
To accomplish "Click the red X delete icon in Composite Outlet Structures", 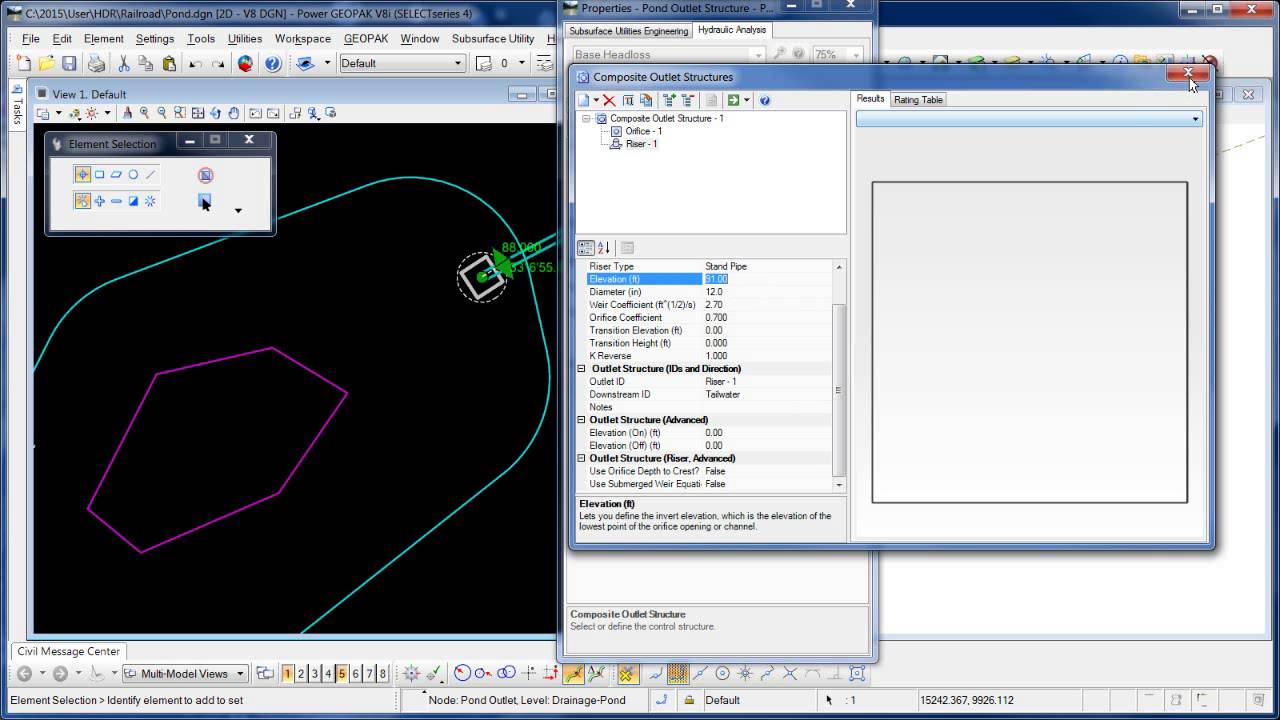I will coord(609,100).
